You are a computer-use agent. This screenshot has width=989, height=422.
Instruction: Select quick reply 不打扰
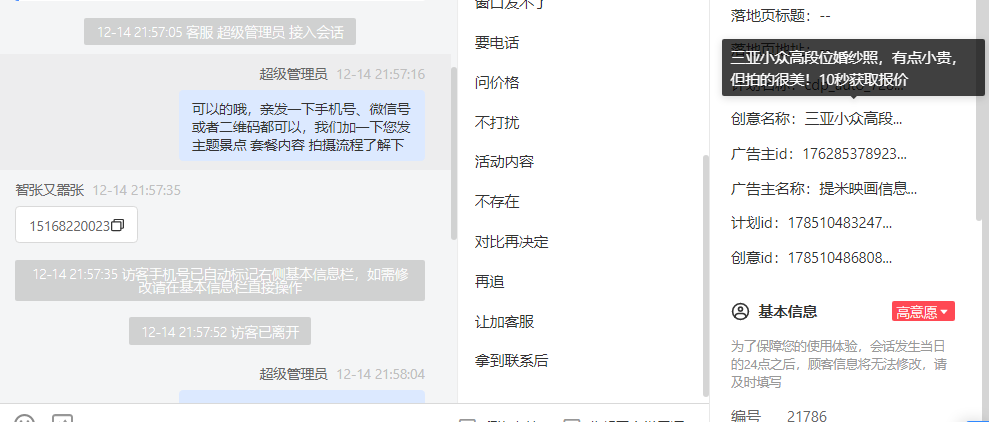(x=496, y=122)
